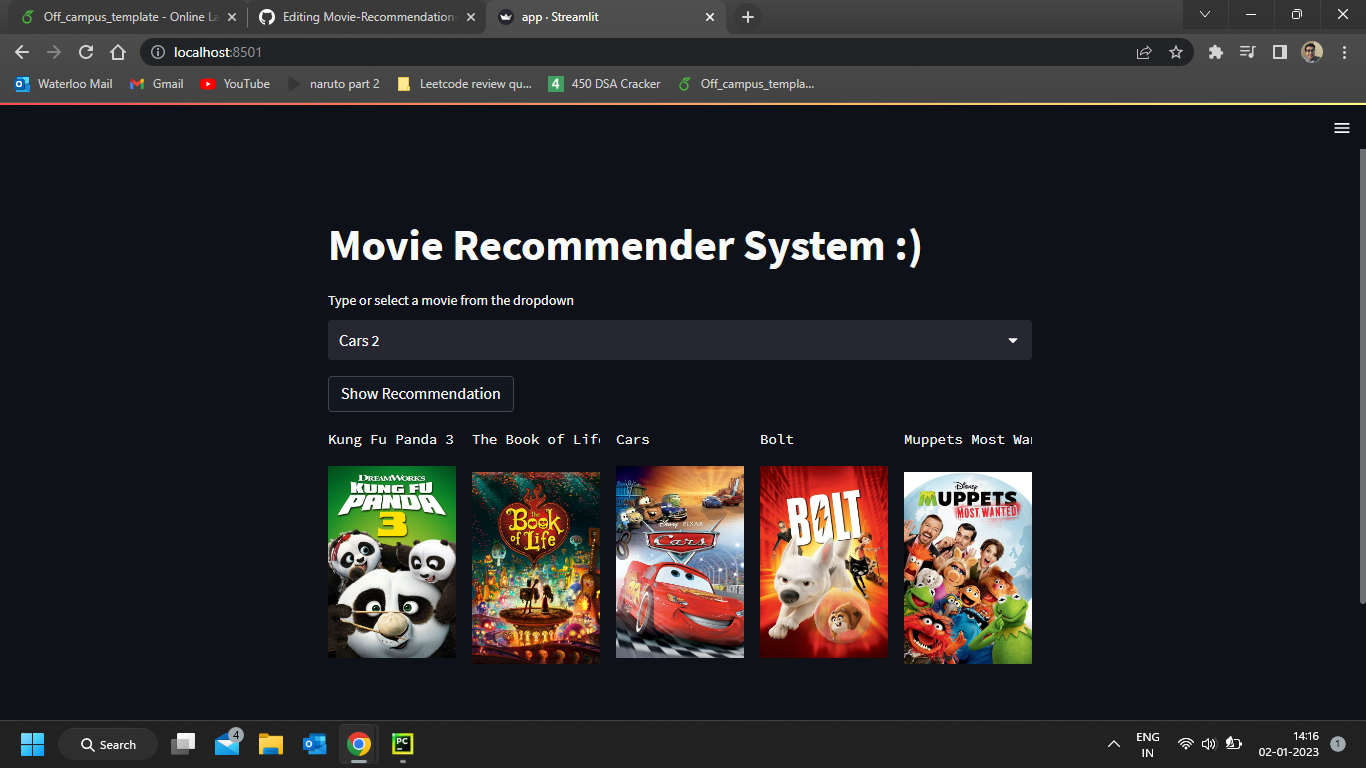Screen dimensions: 1366x768
Task: Open the Streamlit hamburger menu
Action: (1342, 128)
